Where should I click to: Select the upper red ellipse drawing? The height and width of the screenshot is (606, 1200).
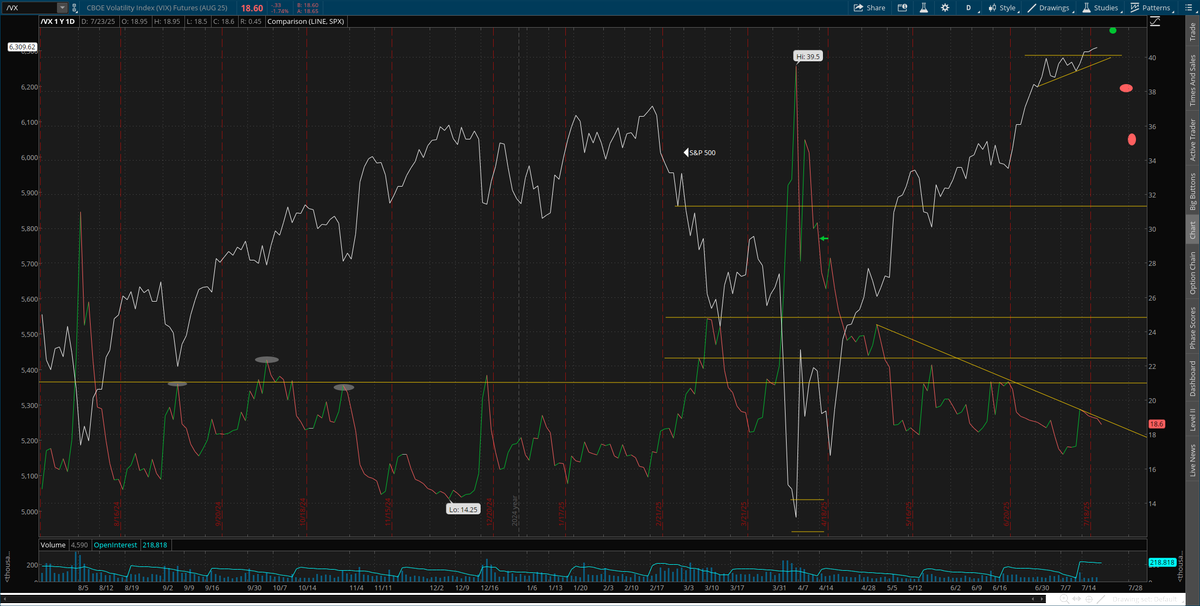point(1125,89)
